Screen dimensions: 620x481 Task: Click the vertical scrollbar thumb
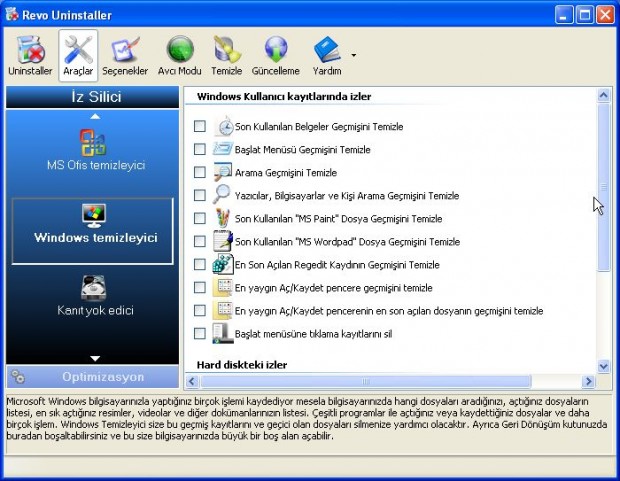(603, 187)
